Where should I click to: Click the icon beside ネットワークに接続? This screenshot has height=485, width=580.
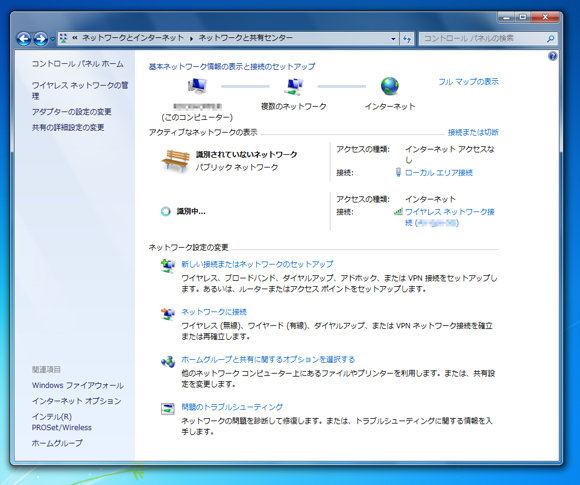[168, 314]
